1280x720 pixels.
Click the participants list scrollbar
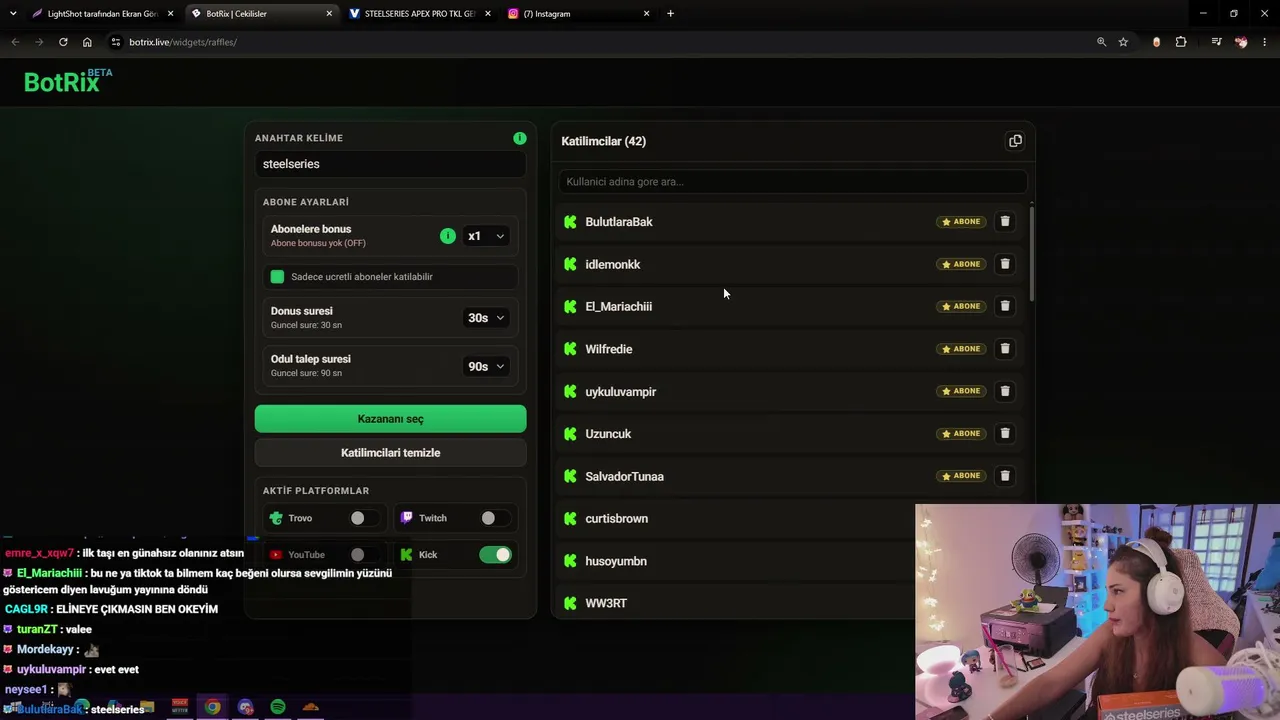click(x=1031, y=252)
